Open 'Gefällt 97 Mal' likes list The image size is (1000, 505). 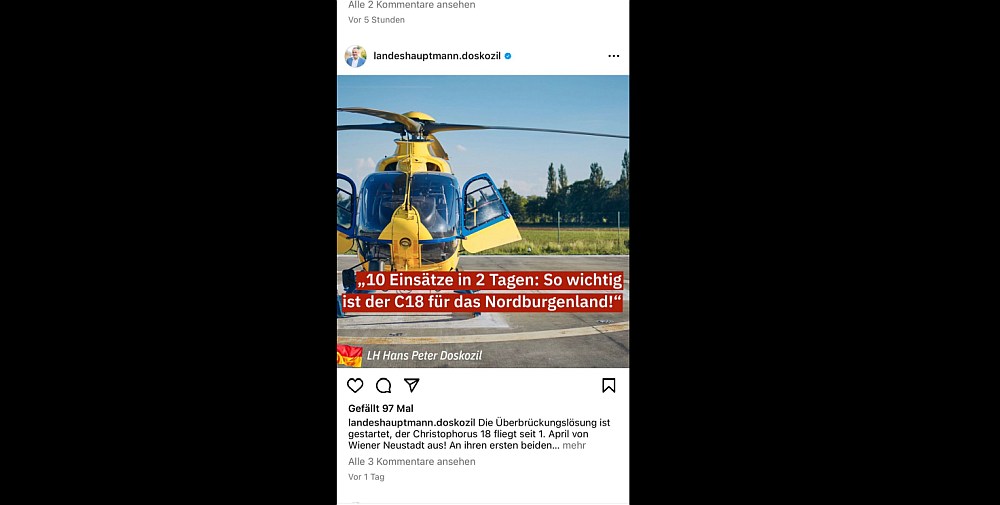(381, 409)
